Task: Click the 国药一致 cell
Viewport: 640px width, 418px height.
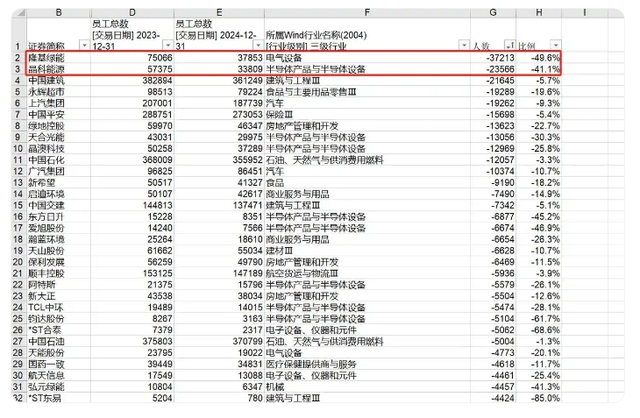Action: pyautogui.click(x=59, y=364)
